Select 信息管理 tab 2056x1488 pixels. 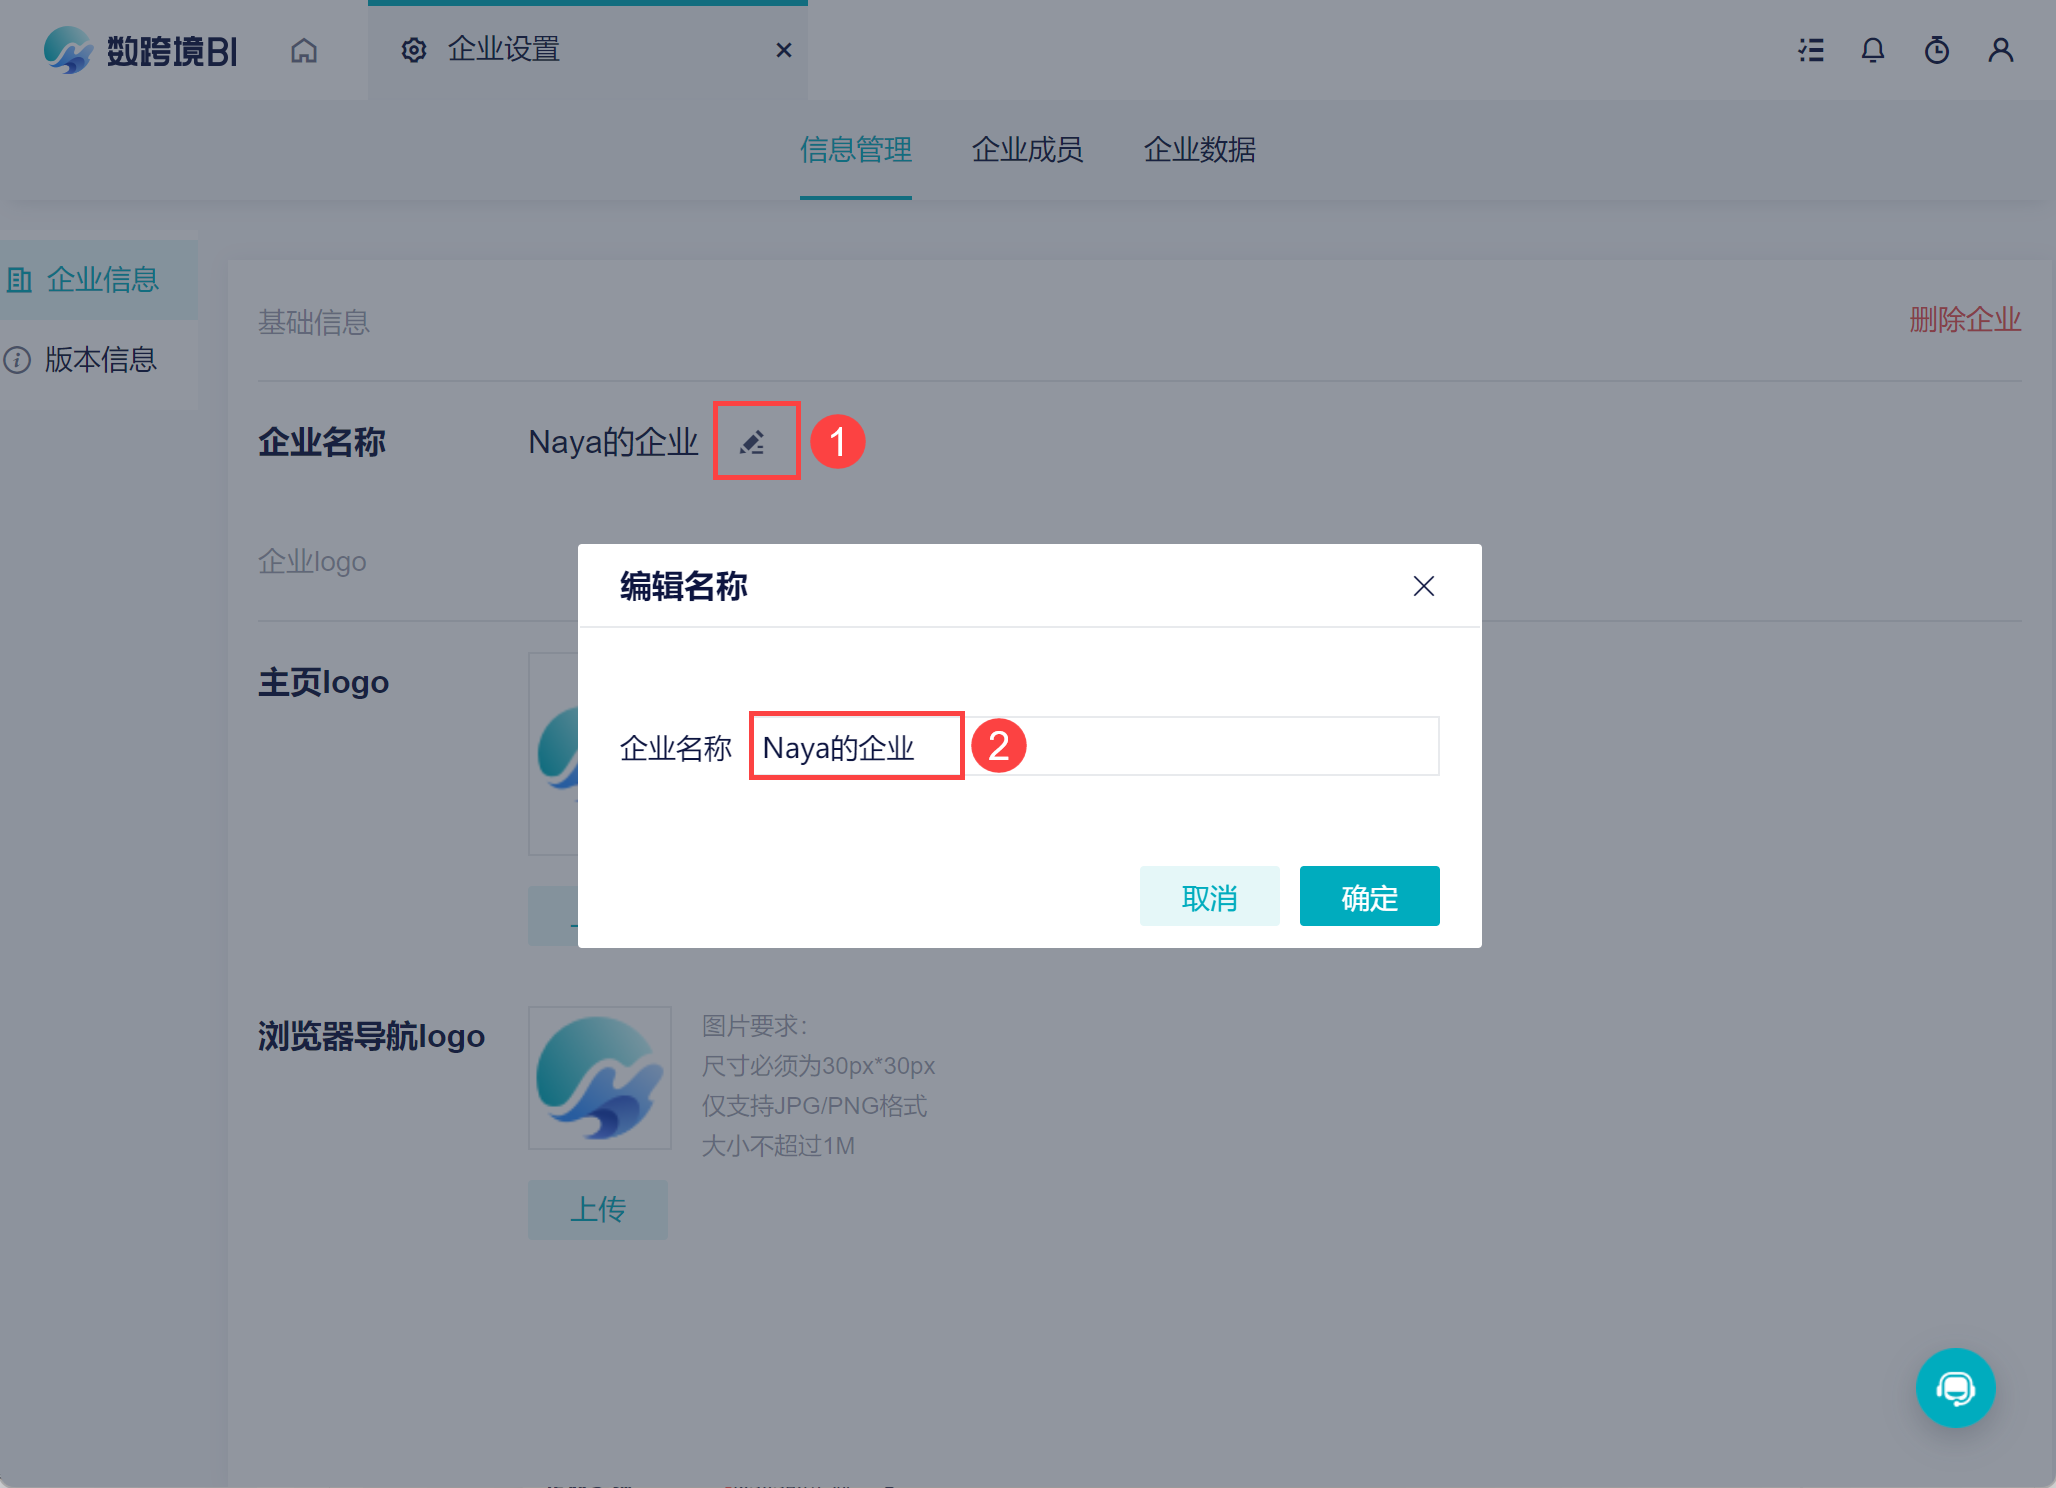855,150
